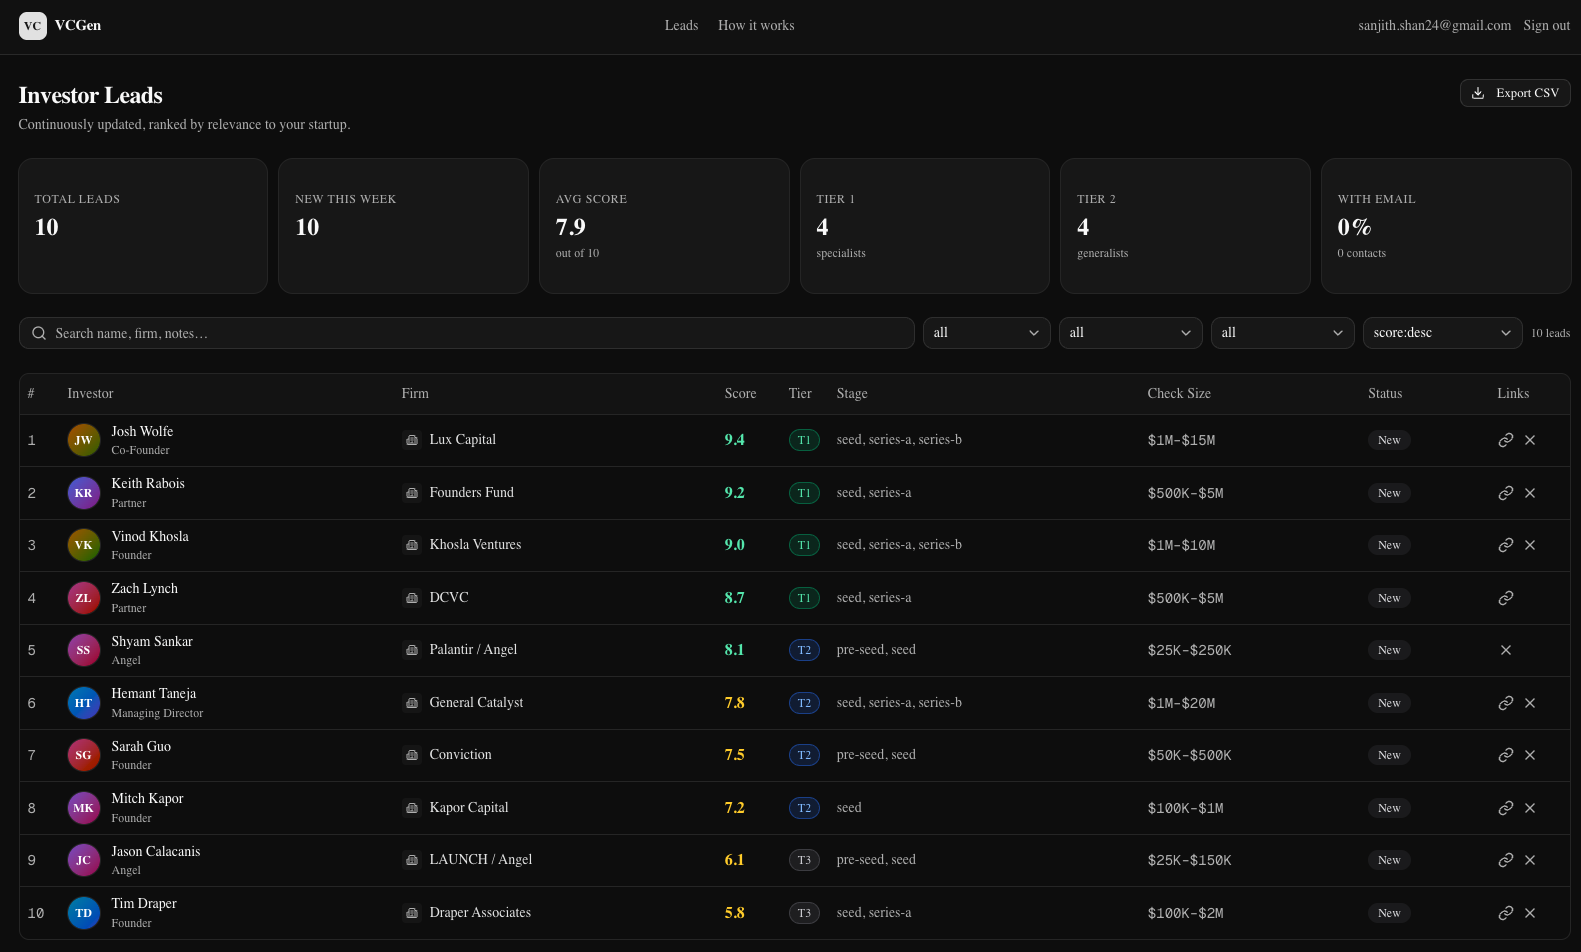Remove Sarah Guo using X icon

click(1530, 755)
